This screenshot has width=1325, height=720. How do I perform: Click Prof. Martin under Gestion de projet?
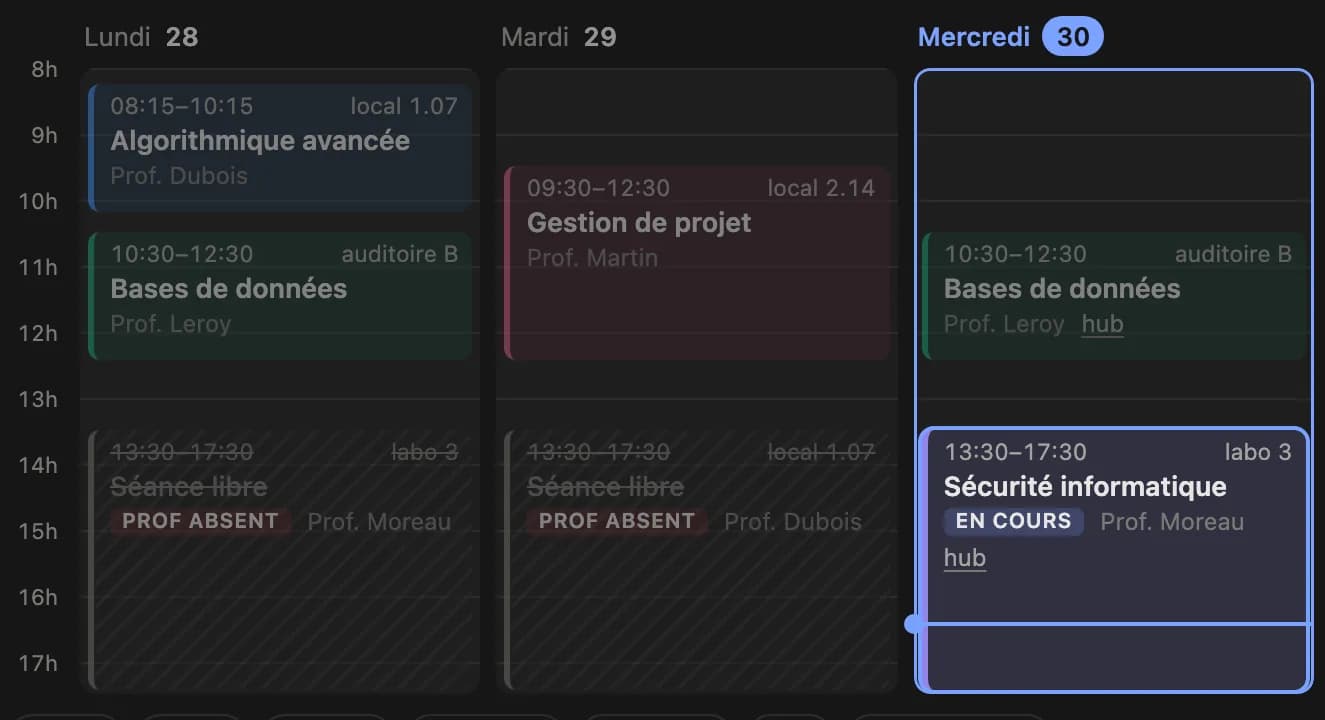point(593,258)
